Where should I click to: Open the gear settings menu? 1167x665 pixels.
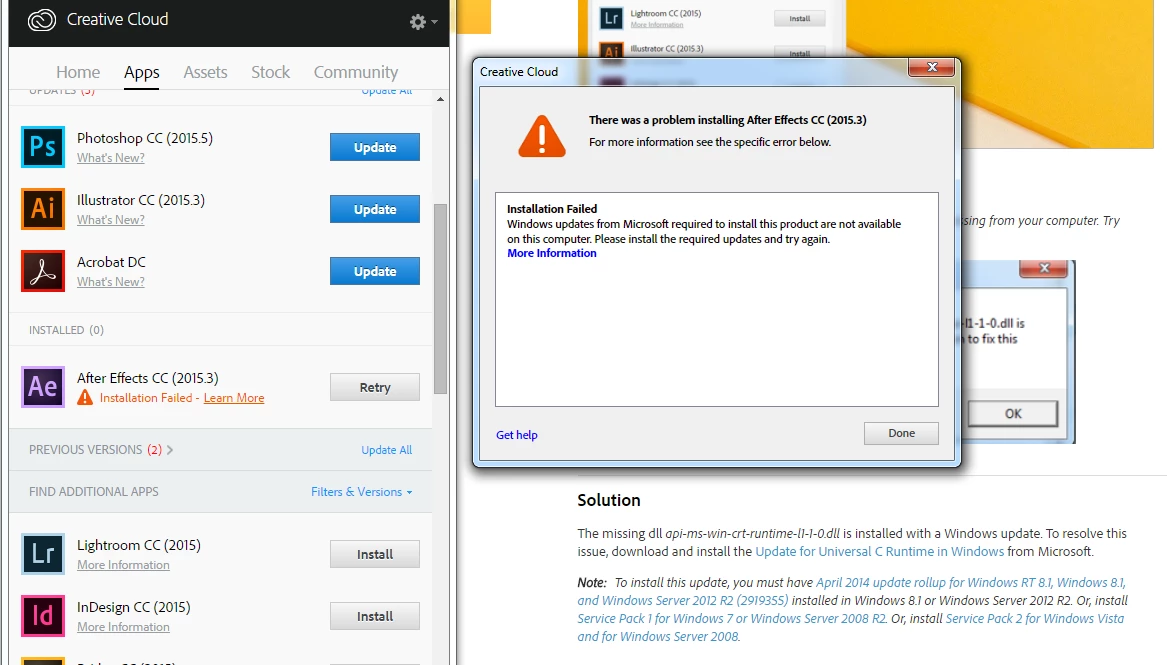423,22
